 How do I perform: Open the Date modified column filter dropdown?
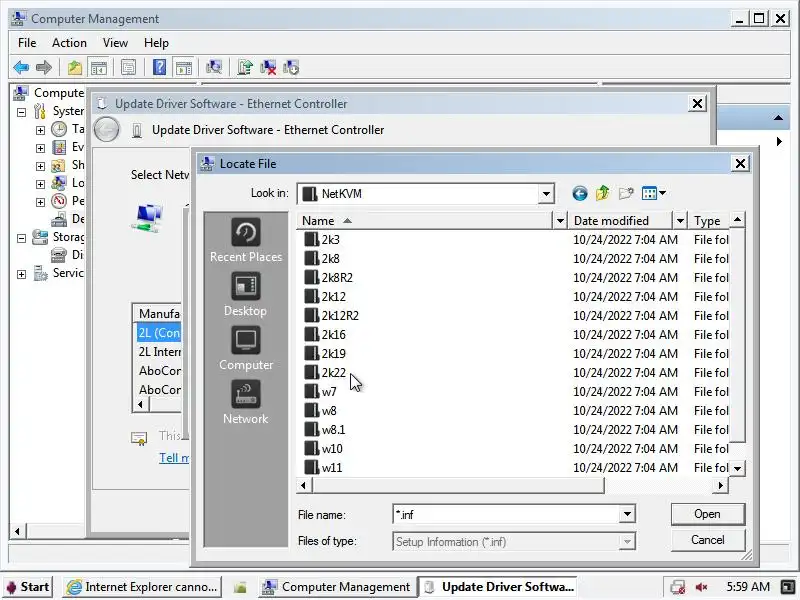[680, 221]
